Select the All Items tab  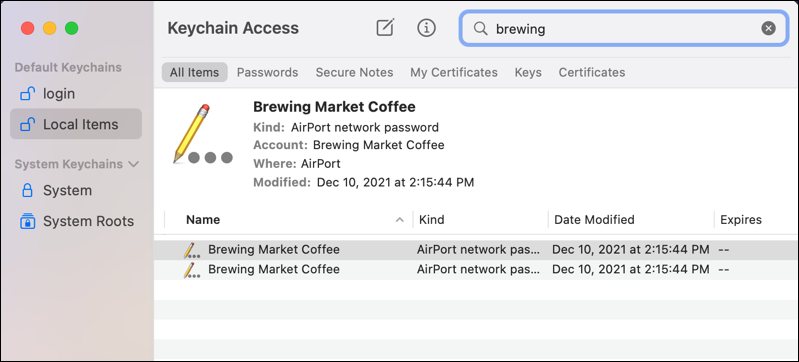(x=194, y=72)
